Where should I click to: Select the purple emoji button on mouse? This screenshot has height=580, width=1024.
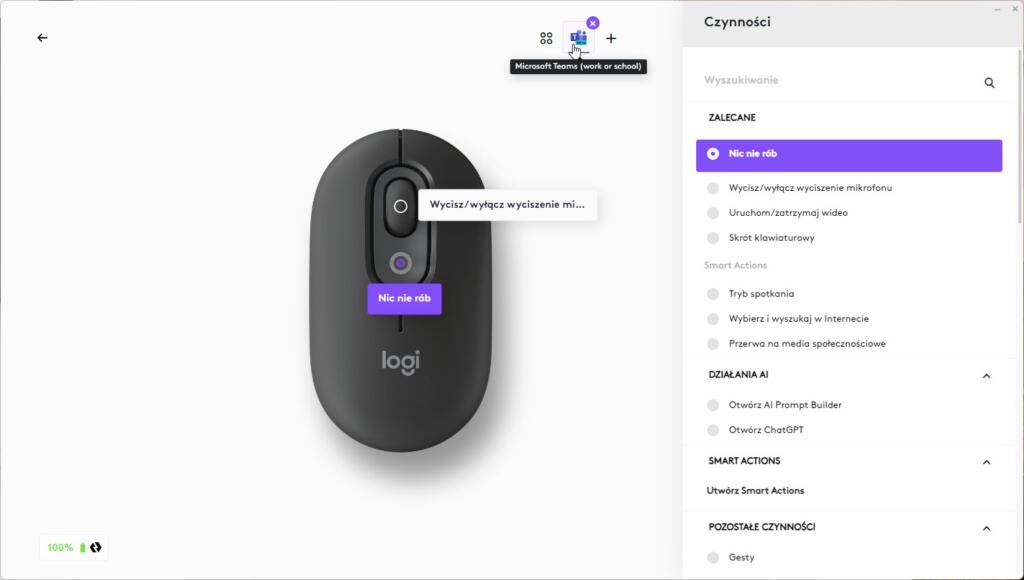coord(400,263)
